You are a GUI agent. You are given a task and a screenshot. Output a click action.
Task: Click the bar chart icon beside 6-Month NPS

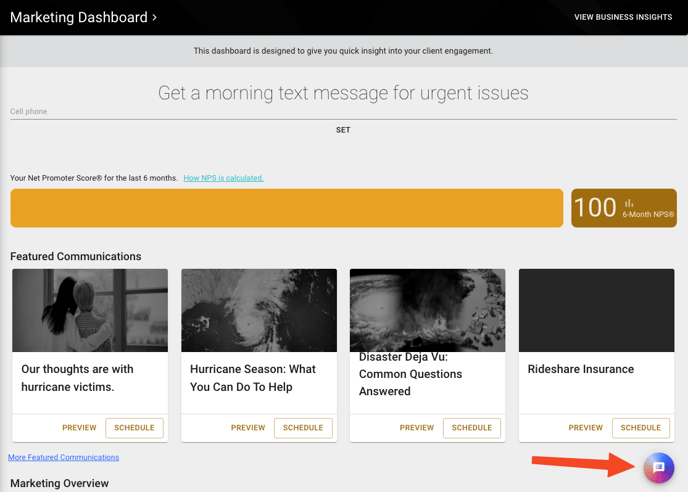[629, 203]
